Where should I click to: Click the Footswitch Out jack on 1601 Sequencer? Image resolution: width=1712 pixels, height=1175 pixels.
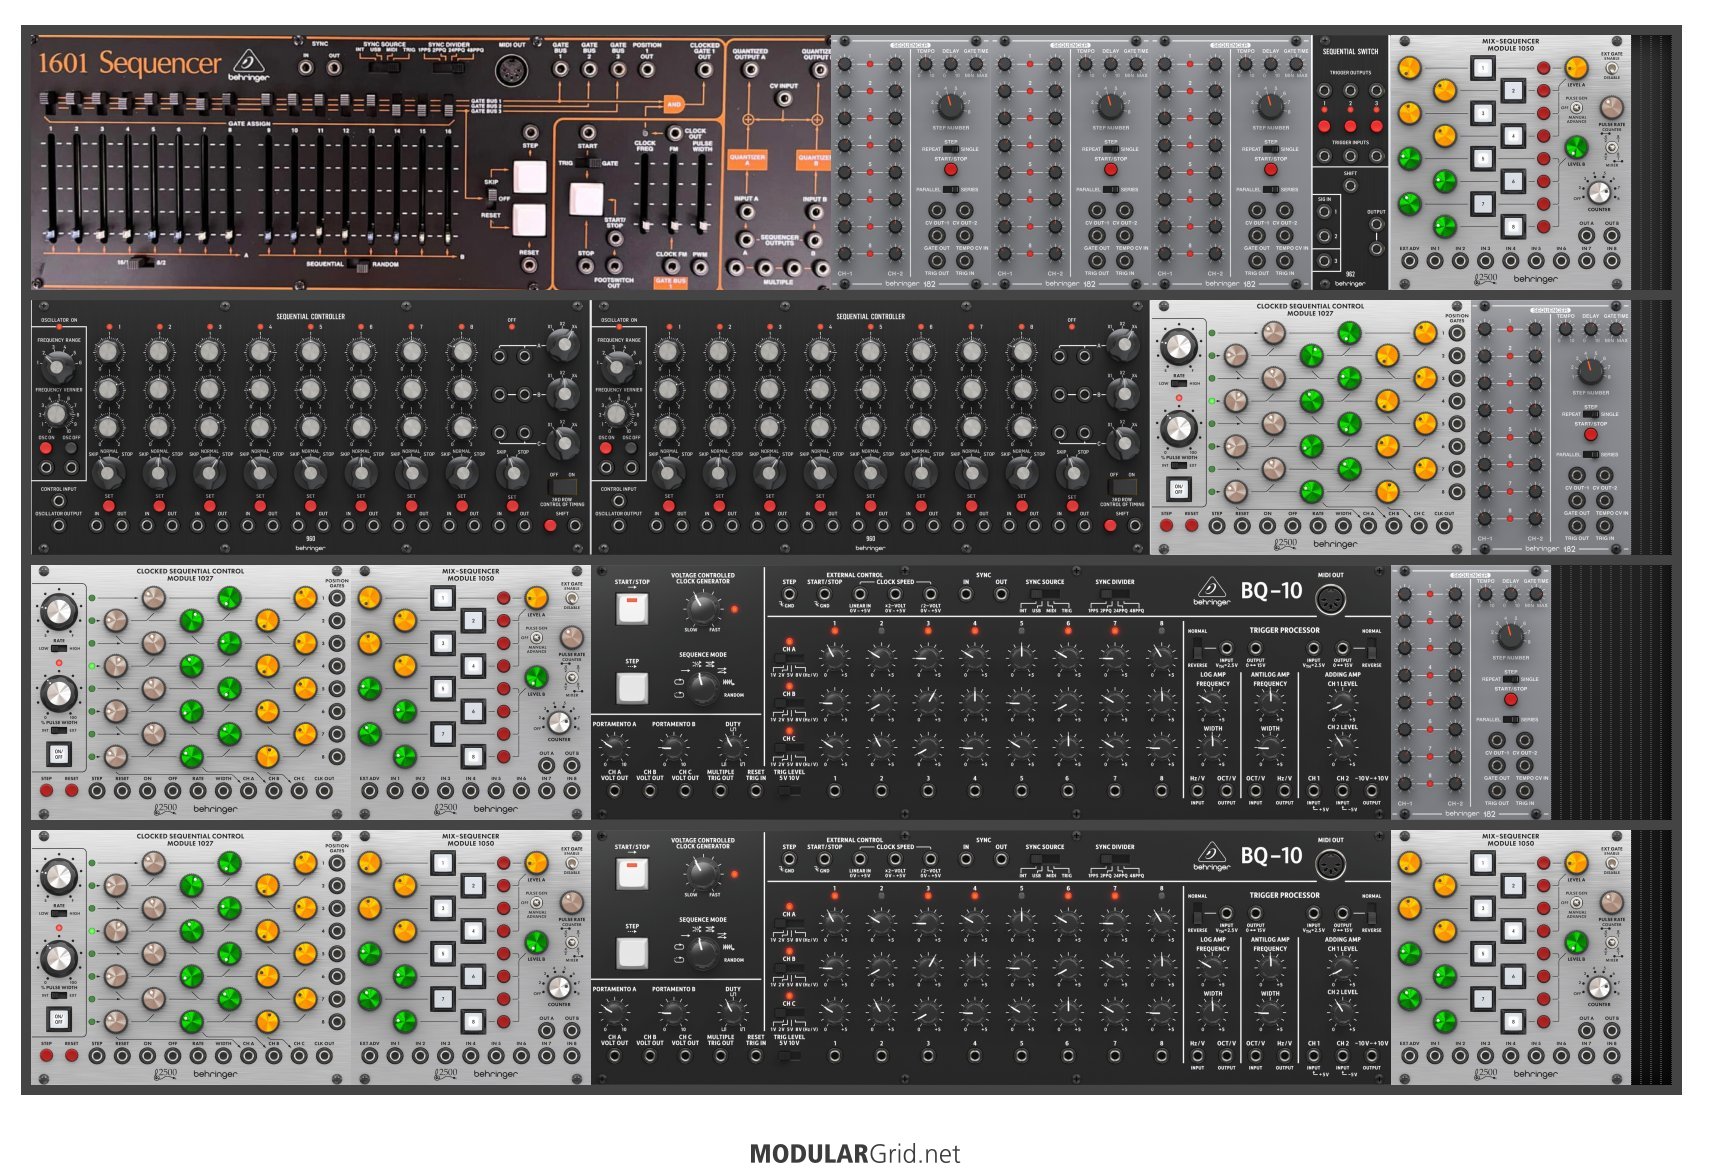click(x=614, y=267)
